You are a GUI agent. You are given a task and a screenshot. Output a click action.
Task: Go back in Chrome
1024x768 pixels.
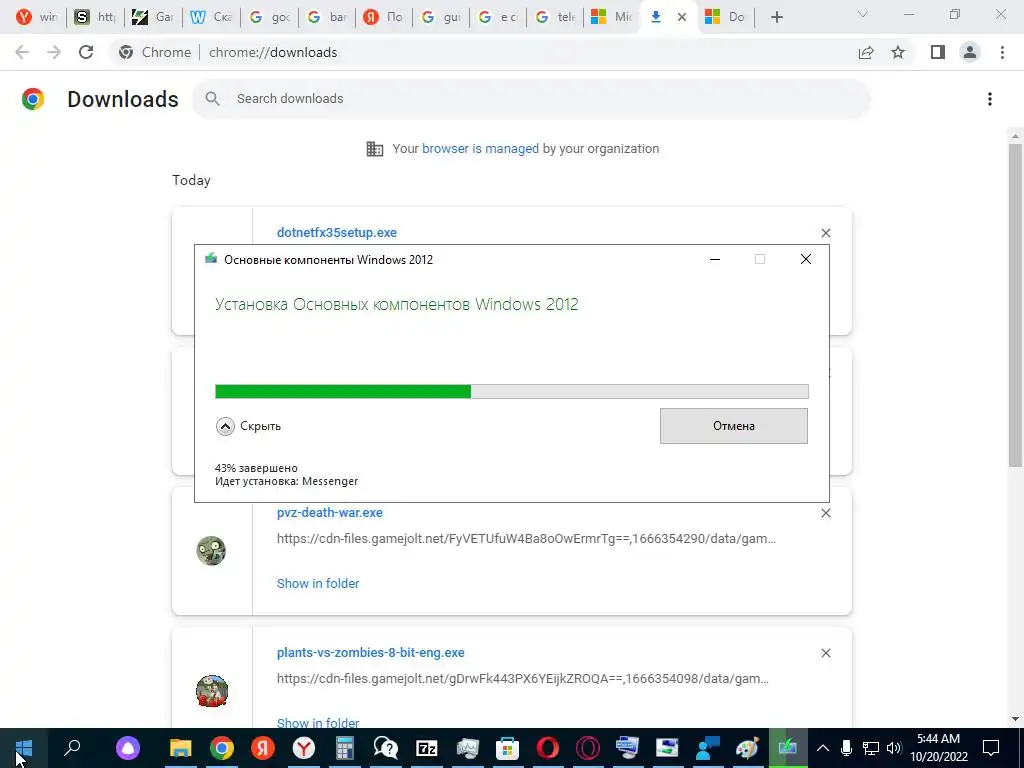click(x=22, y=52)
